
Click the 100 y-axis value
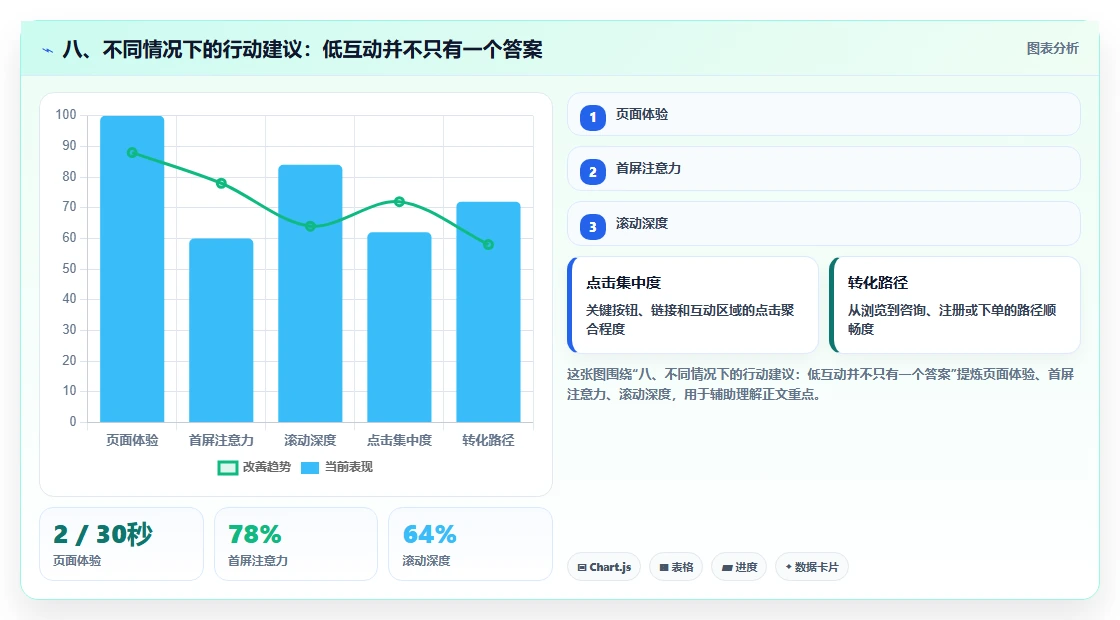(x=66, y=115)
